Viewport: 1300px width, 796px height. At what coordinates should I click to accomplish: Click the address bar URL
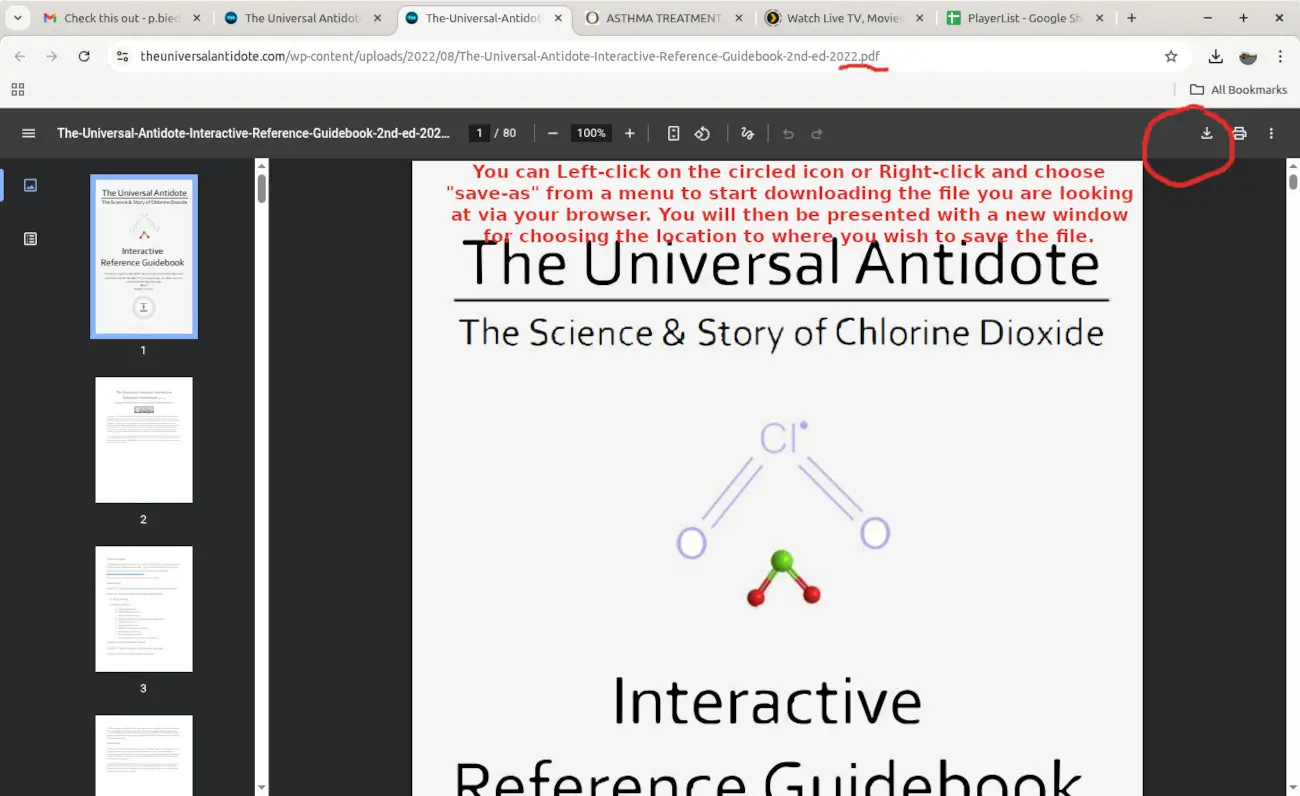tap(510, 57)
